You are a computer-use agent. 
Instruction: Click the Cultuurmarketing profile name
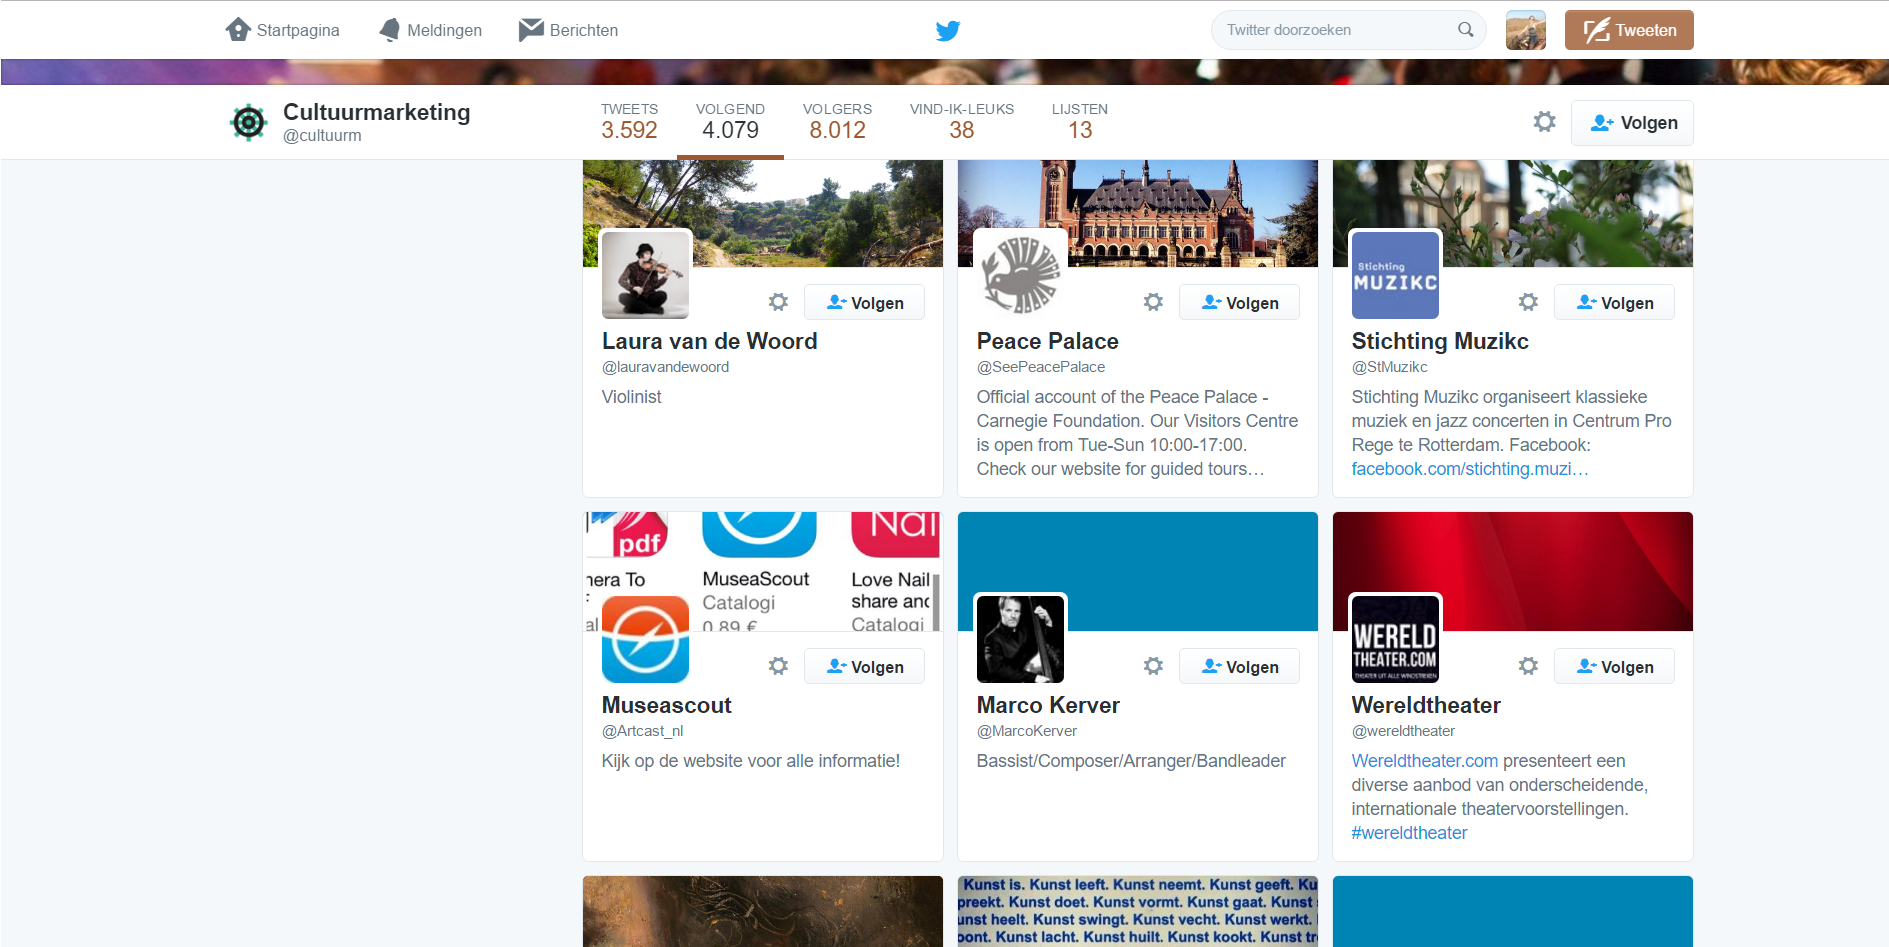[376, 112]
